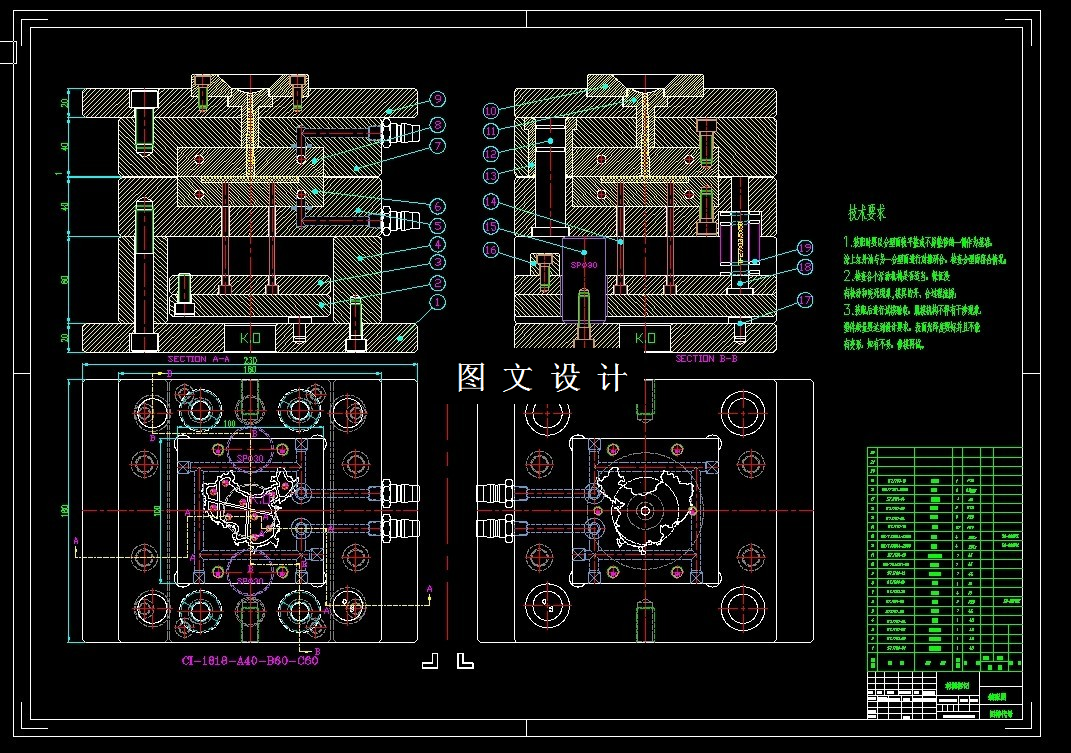Click part balloon 9 at the top
The width and height of the screenshot is (1071, 753).
pyautogui.click(x=438, y=99)
